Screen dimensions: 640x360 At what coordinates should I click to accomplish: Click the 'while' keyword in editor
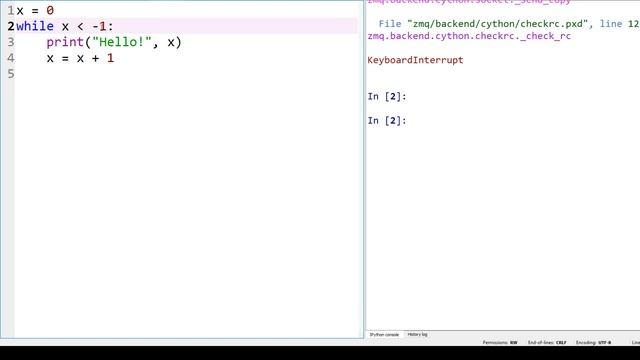click(35, 26)
